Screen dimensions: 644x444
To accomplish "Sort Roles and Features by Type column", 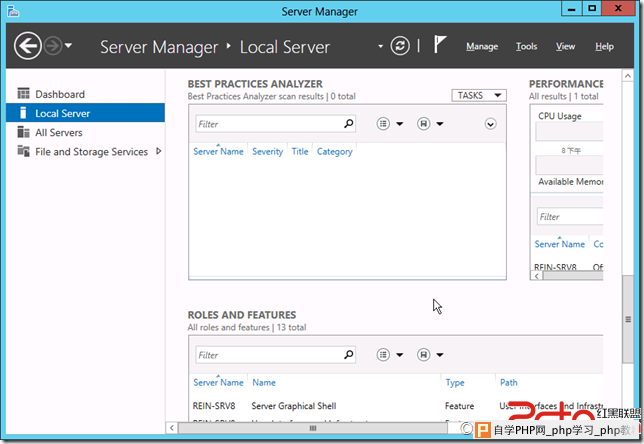I will click(x=455, y=382).
